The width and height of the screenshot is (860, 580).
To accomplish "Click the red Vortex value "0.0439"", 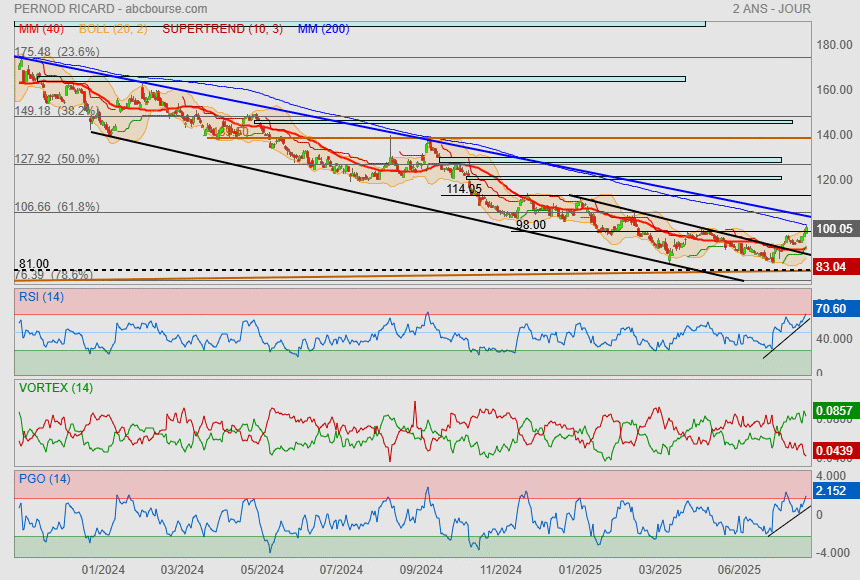I will tap(834, 451).
